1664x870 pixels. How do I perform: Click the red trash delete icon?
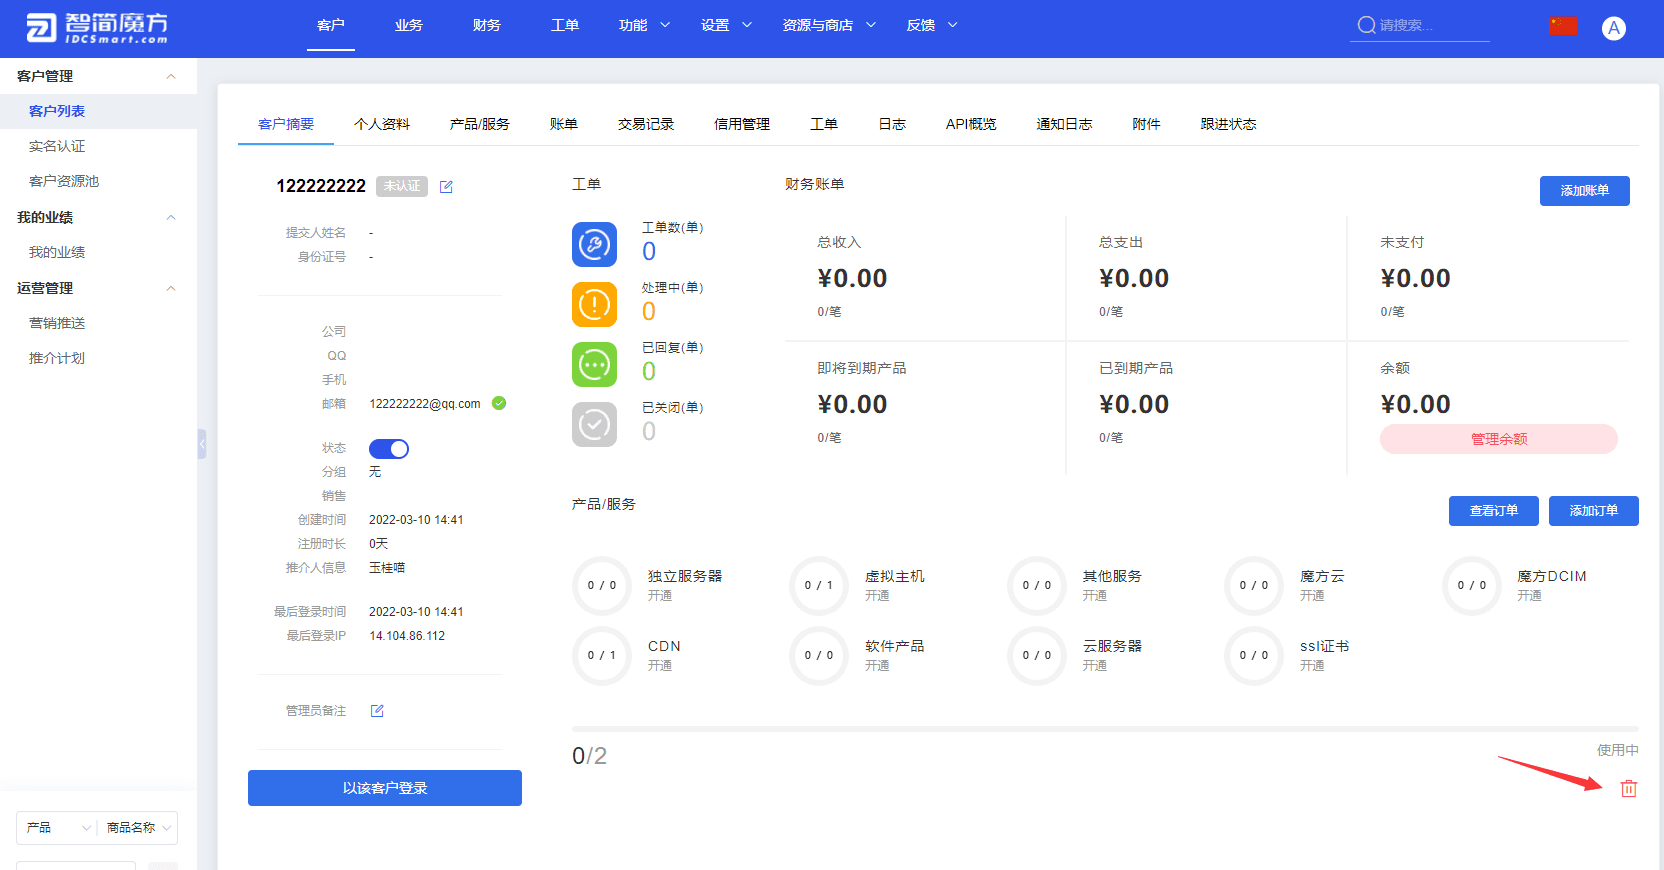tap(1628, 788)
